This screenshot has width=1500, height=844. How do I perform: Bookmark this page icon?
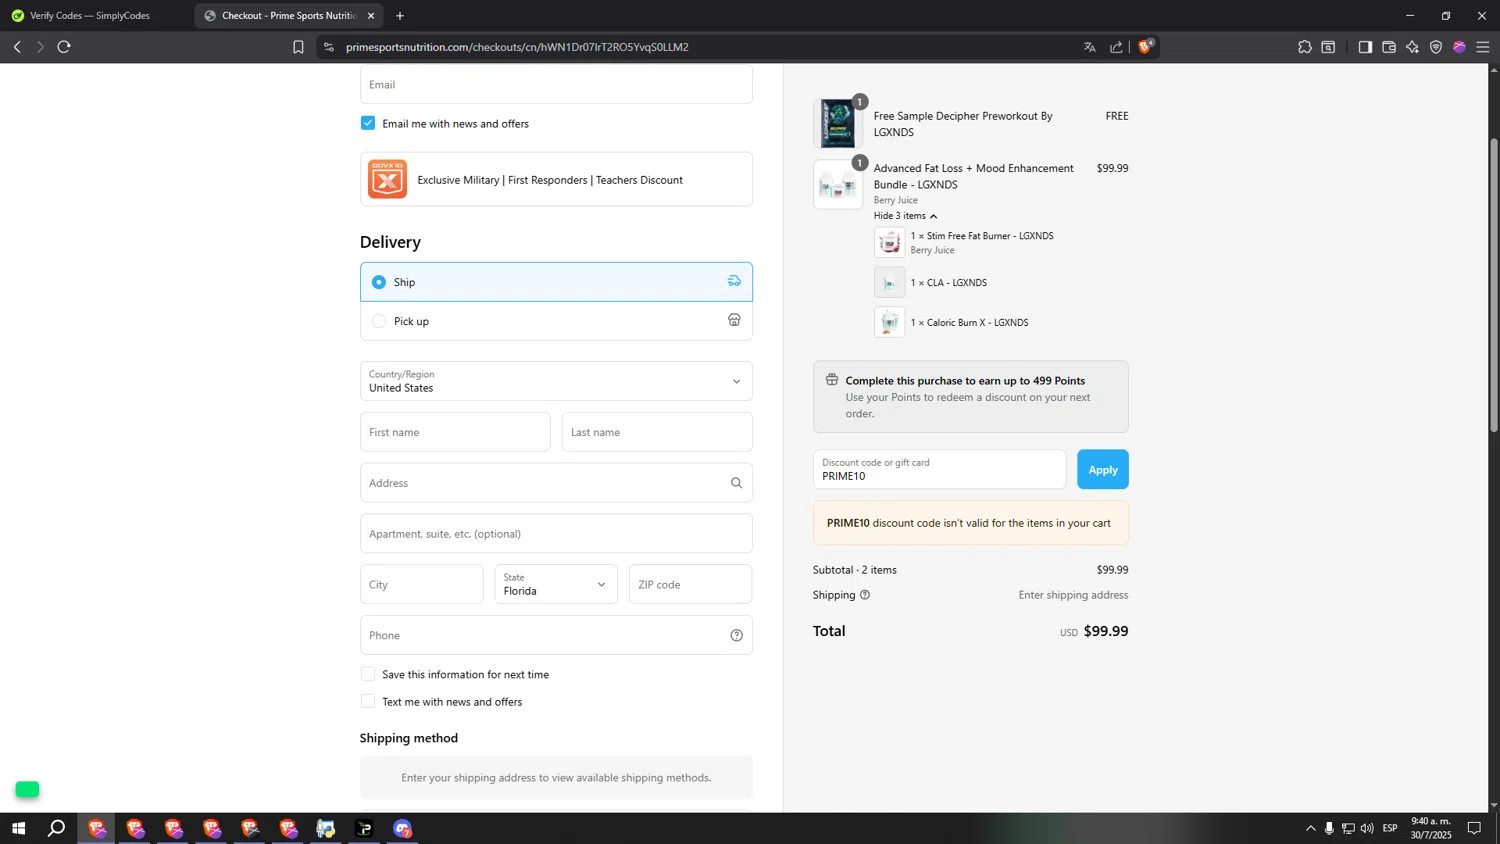298,47
